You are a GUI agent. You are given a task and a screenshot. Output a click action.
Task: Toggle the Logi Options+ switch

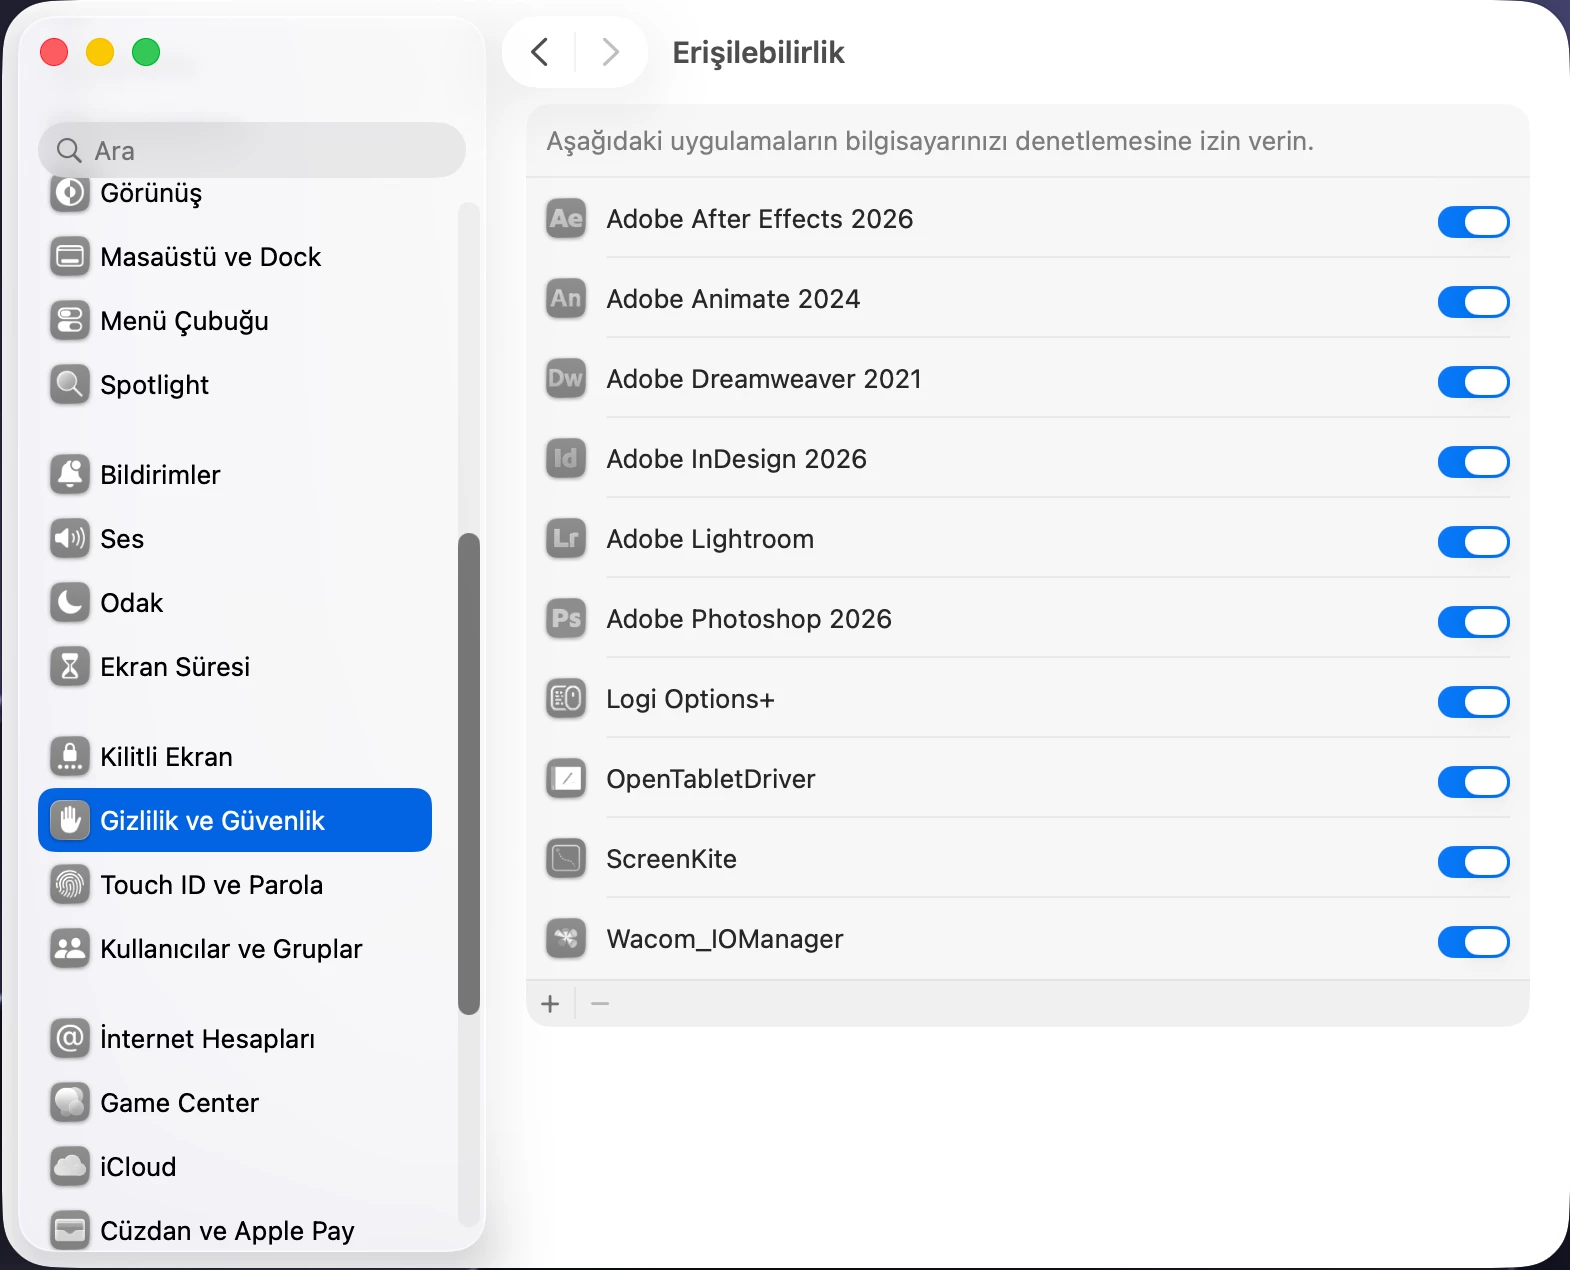[x=1473, y=702]
